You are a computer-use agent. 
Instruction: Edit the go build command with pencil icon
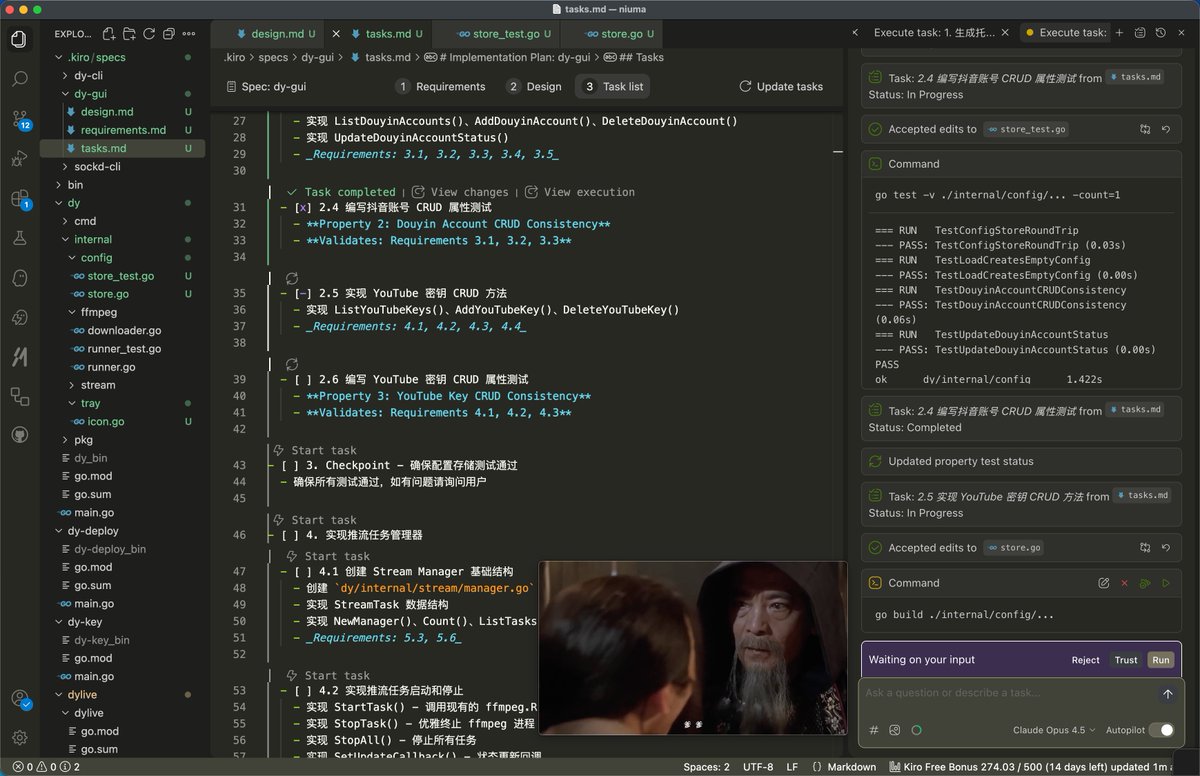pos(1104,582)
